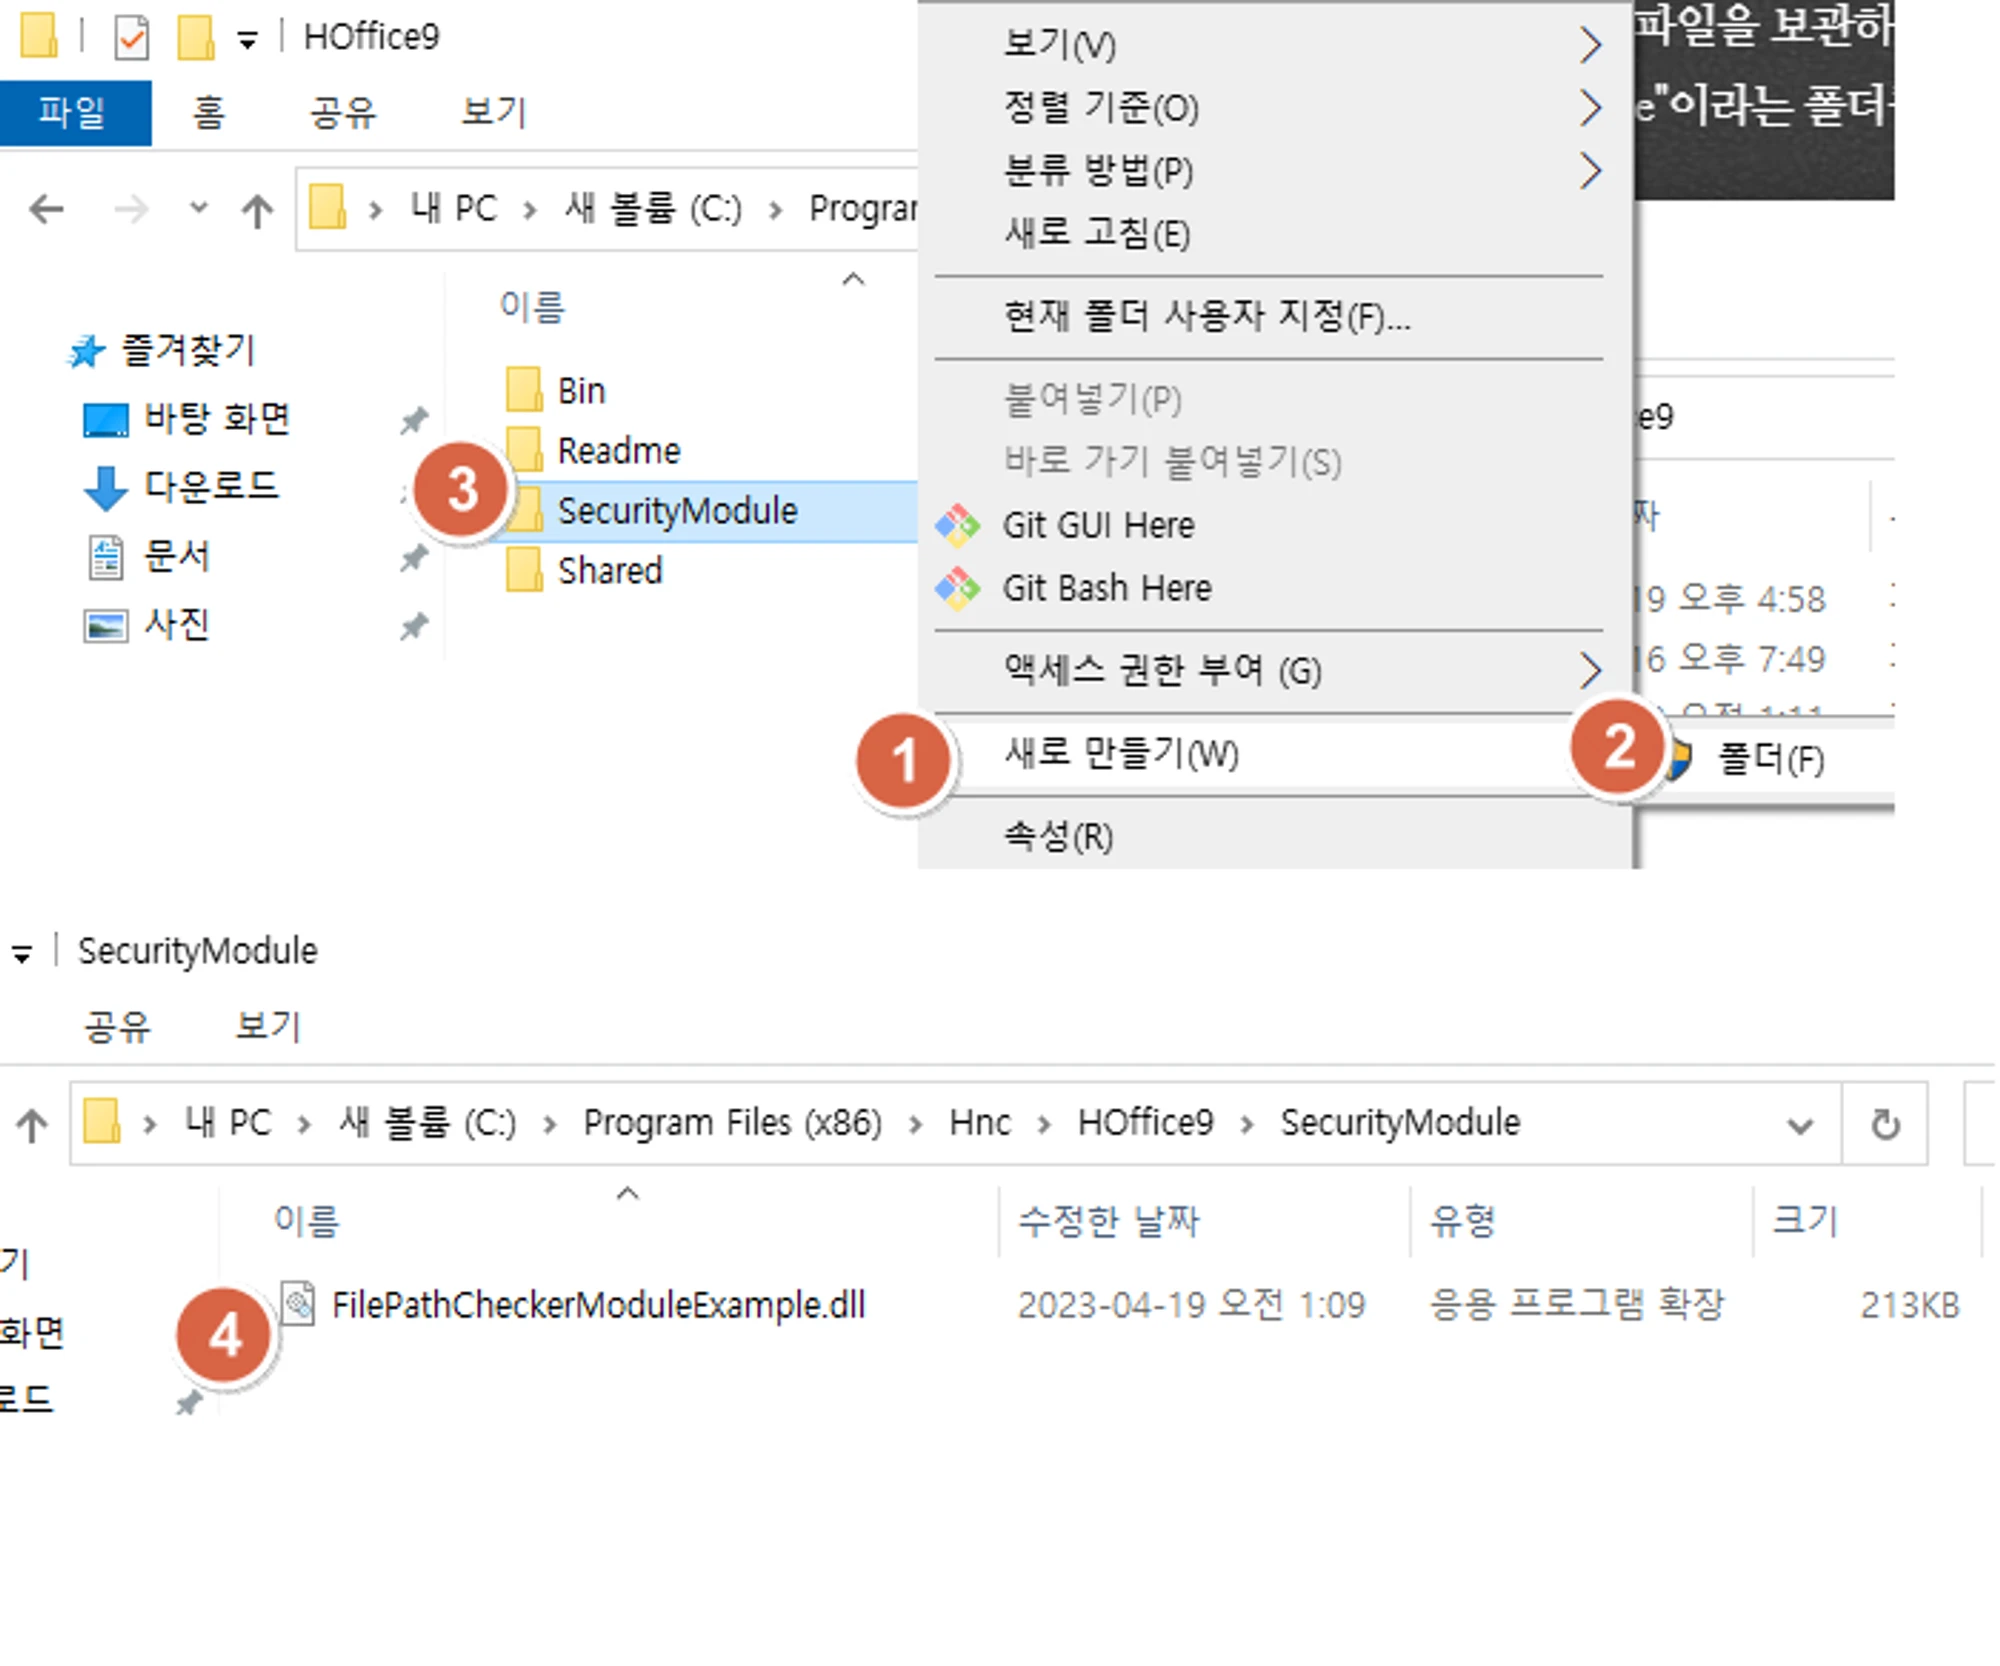Screen dimensions: 2000x1666
Task: Click Hnc breadcrumb in address bar
Action: click(x=980, y=1123)
